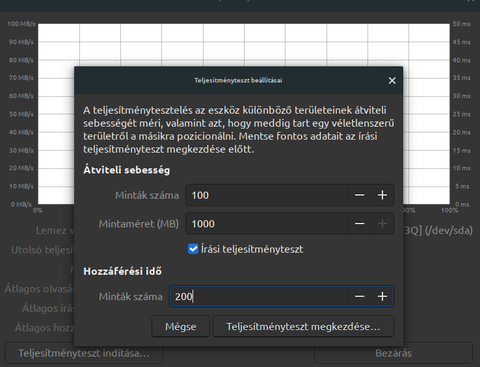Image resolution: width=480 pixels, height=367 pixels.
Task: Increase transfer rate Minták száma value
Action: pos(382,195)
